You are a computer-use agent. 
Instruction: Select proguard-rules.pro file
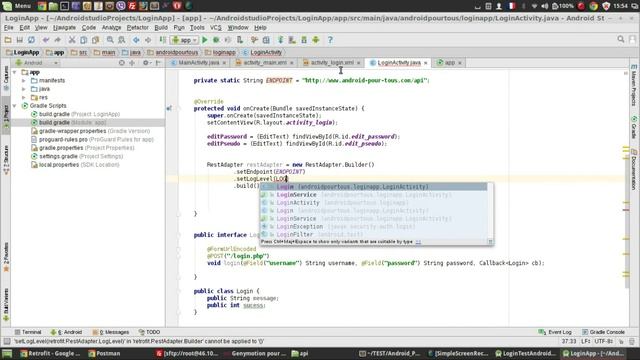pos(92,140)
